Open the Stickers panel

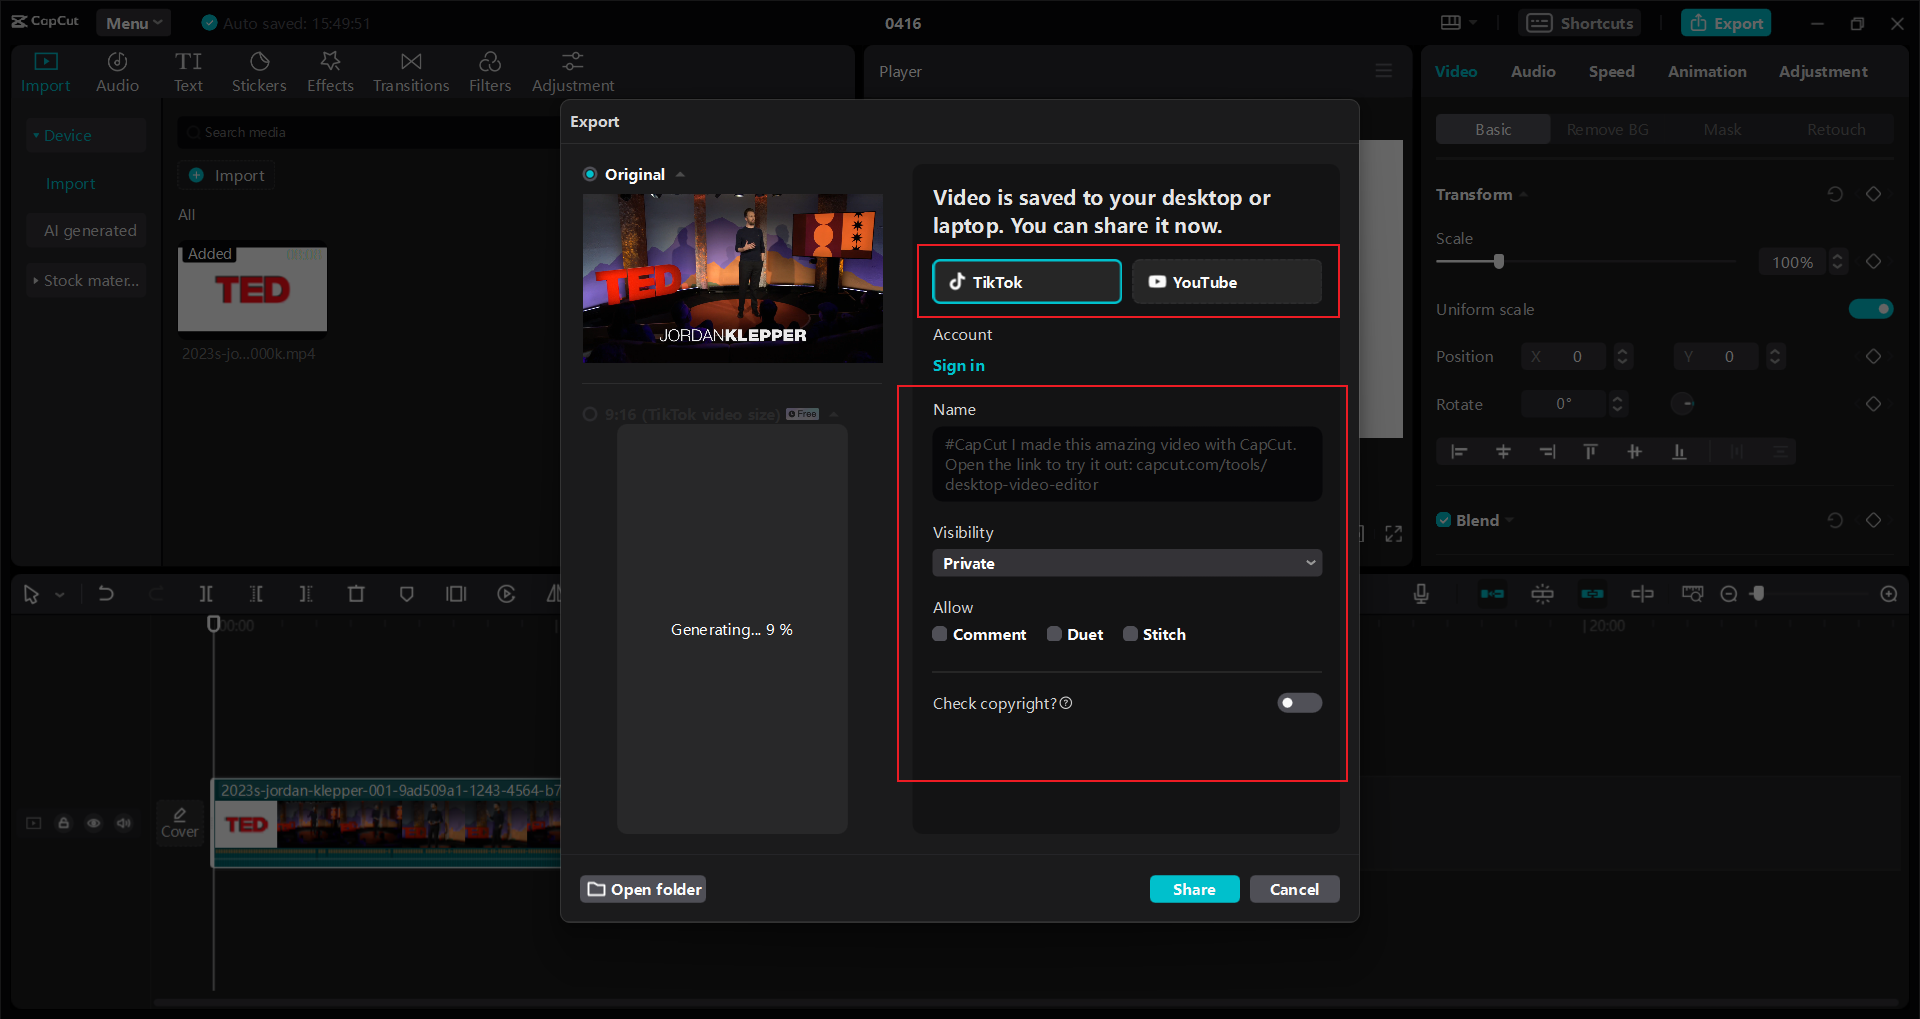259,70
